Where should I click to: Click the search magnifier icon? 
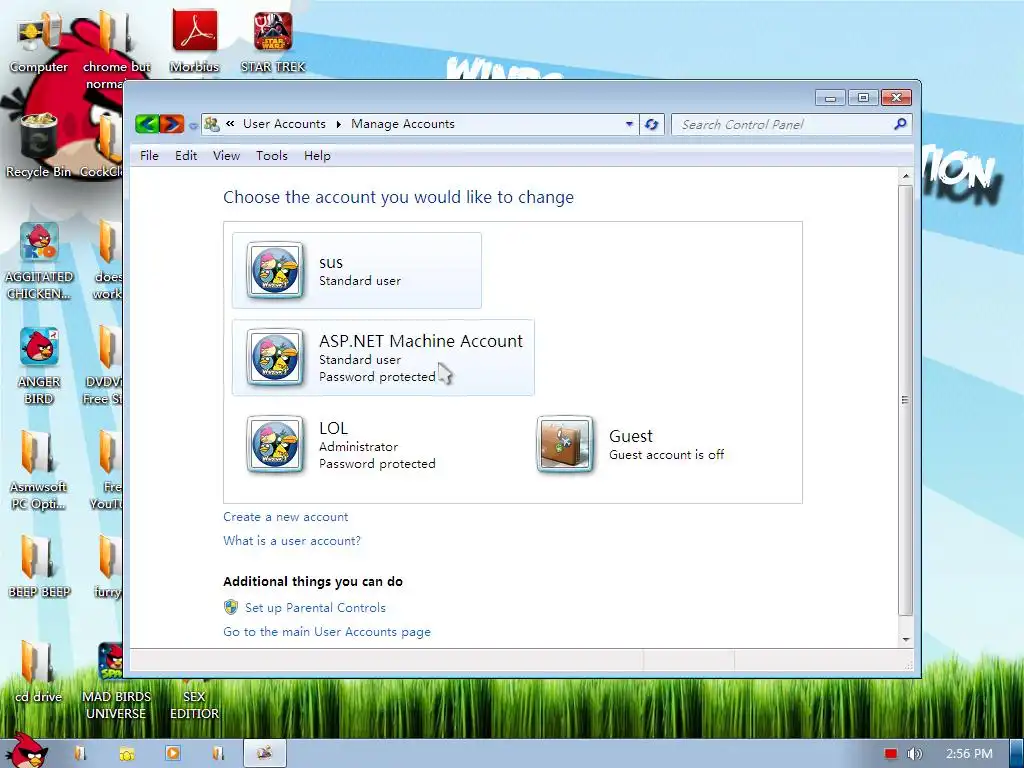(900, 124)
